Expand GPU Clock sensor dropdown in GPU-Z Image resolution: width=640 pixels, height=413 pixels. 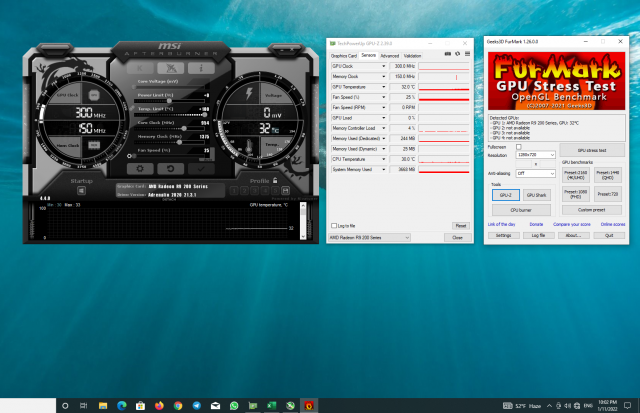[x=383, y=66]
